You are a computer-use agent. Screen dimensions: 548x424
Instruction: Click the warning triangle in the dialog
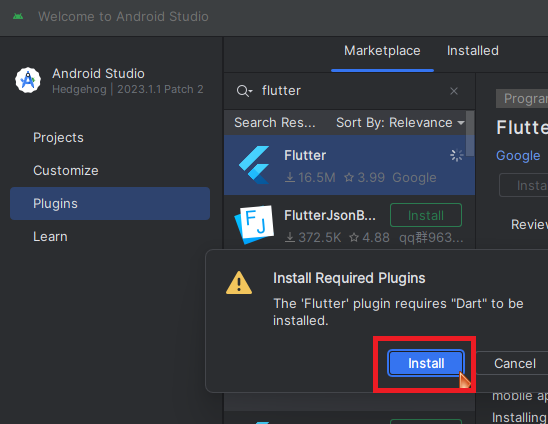[239, 282]
